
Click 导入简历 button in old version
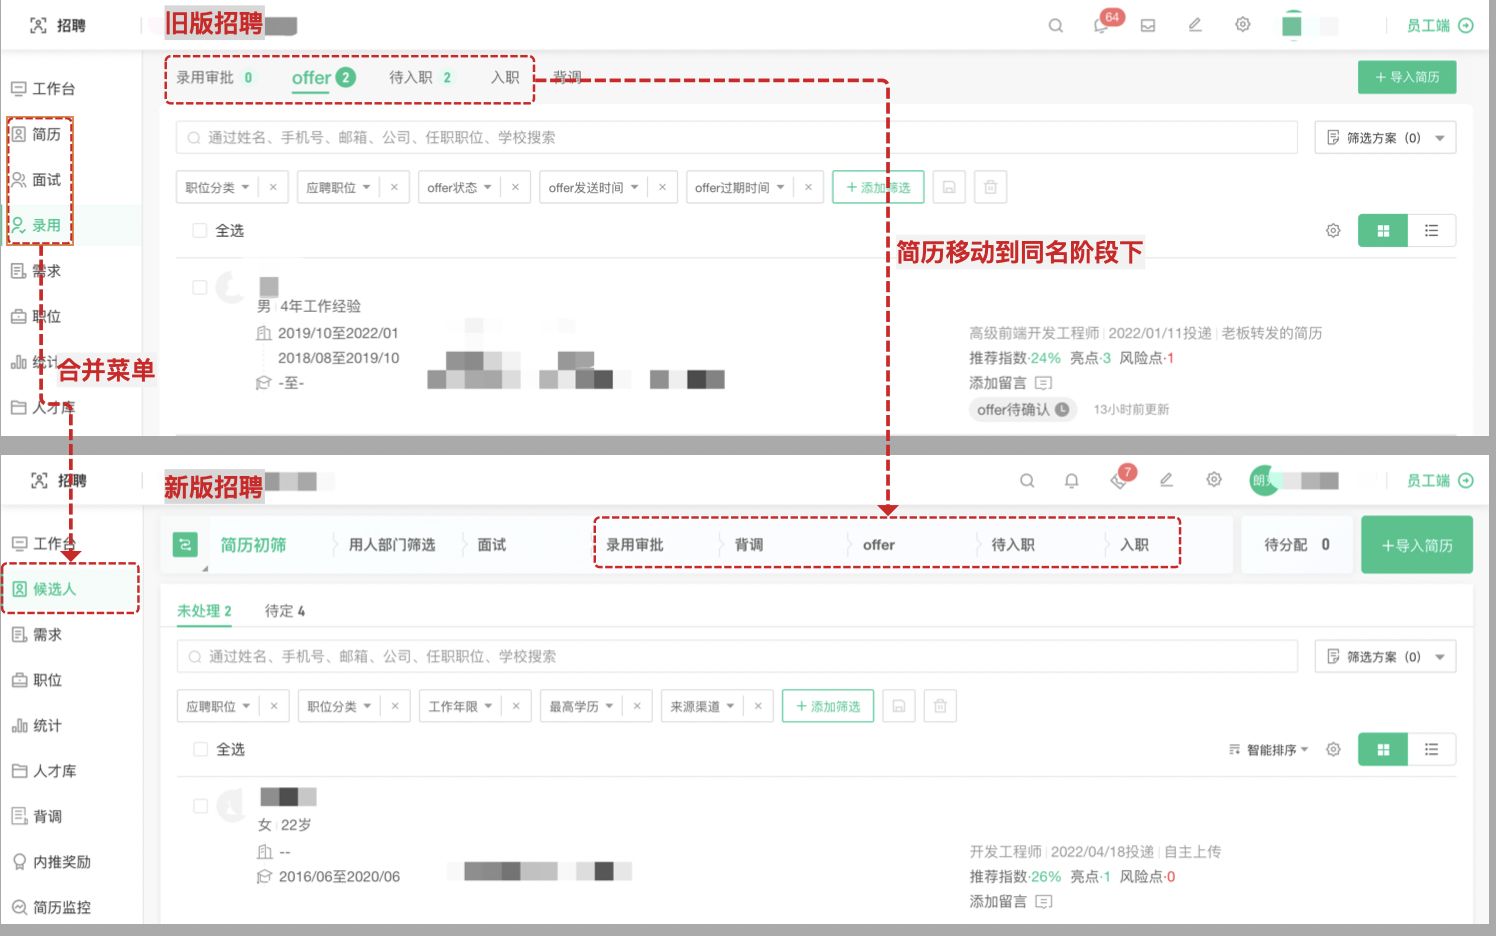tap(1407, 77)
